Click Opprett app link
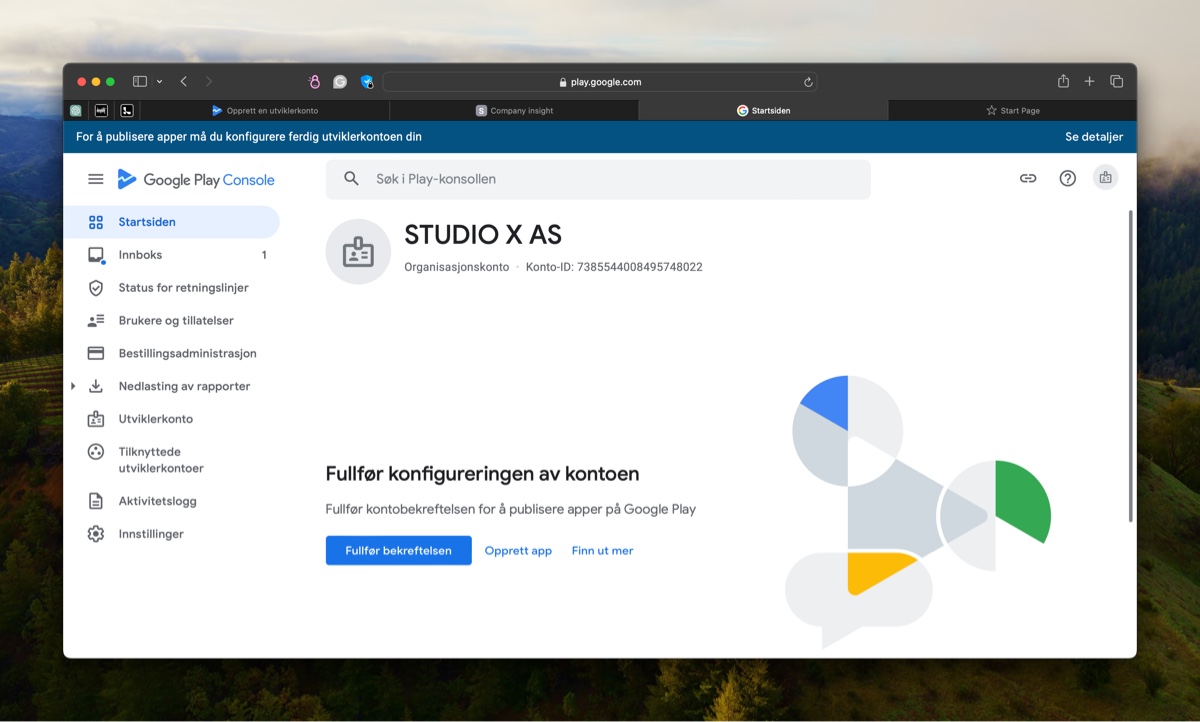The image size is (1200, 722). (518, 551)
